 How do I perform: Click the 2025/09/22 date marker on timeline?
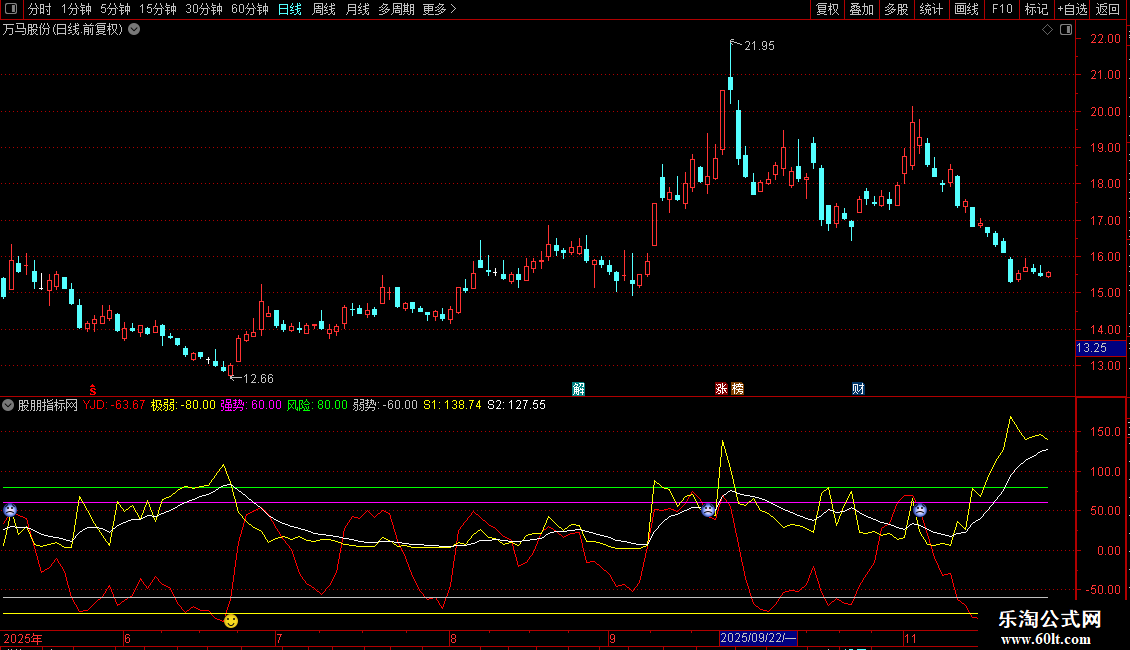pos(758,638)
